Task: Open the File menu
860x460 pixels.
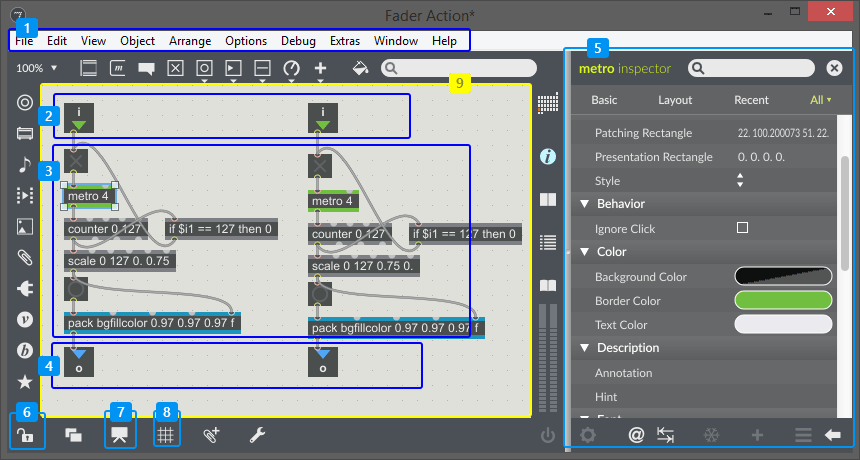Action: click(24, 41)
